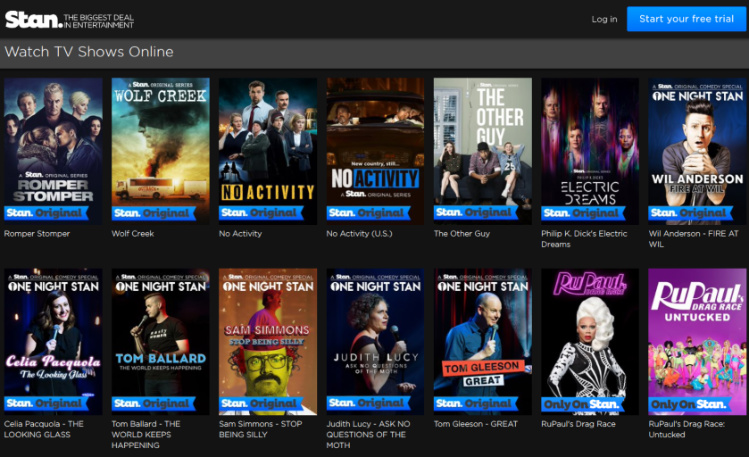Click Stan Original badge on The Other Guy
Viewport: 749px width, 457px height.
[x=476, y=213]
